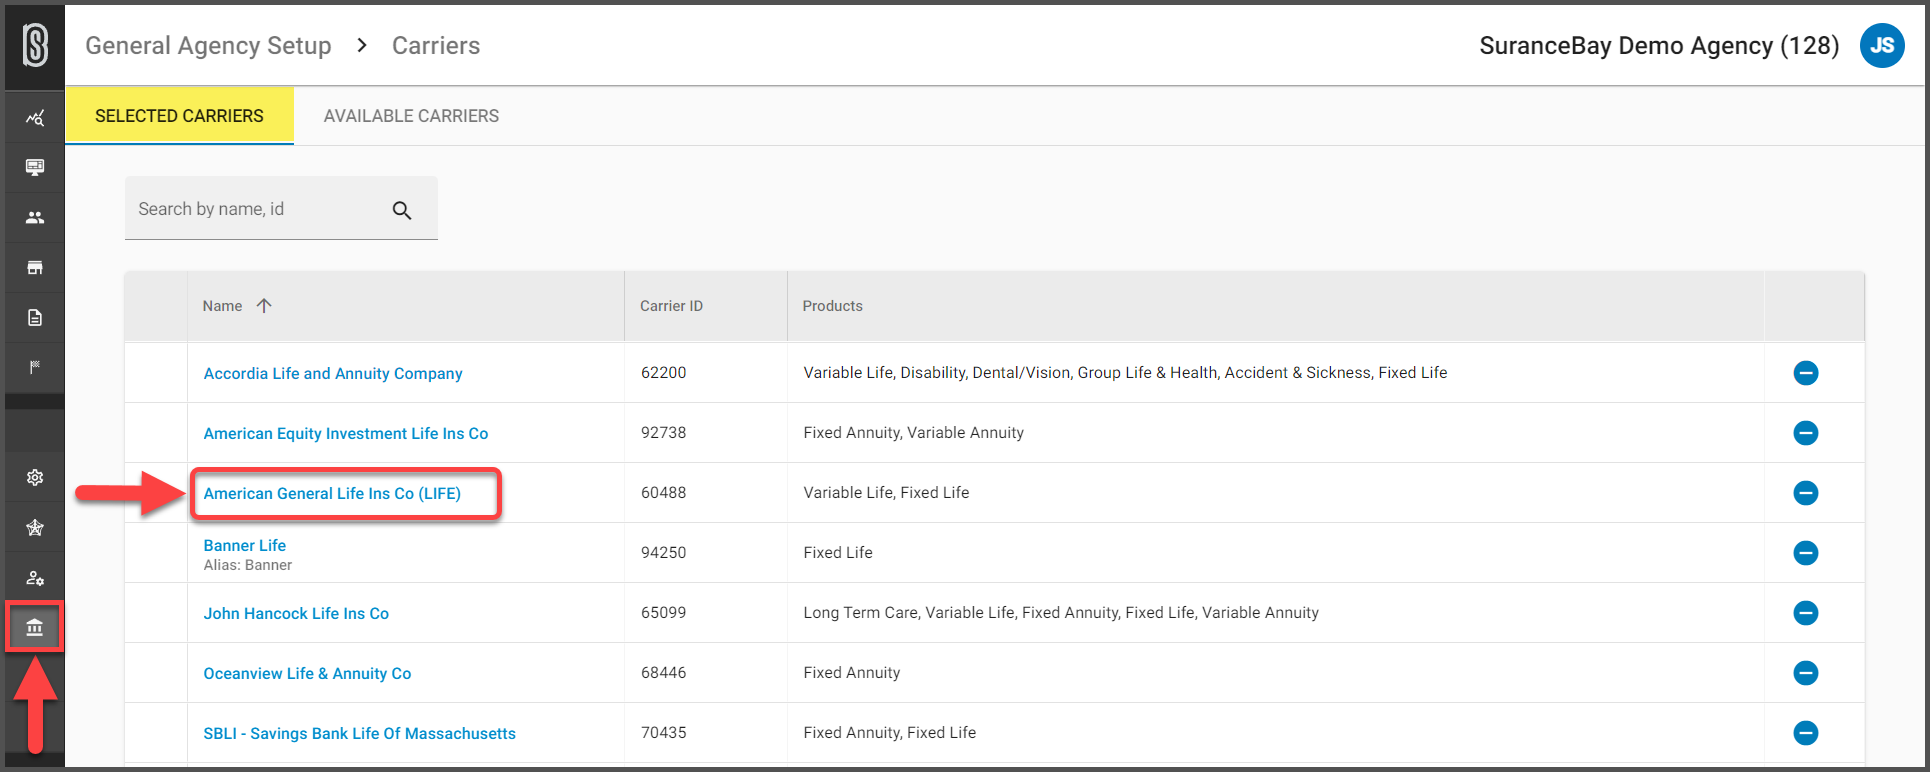Select carrier ID 92738 cell
1930x772 pixels.
click(x=663, y=432)
